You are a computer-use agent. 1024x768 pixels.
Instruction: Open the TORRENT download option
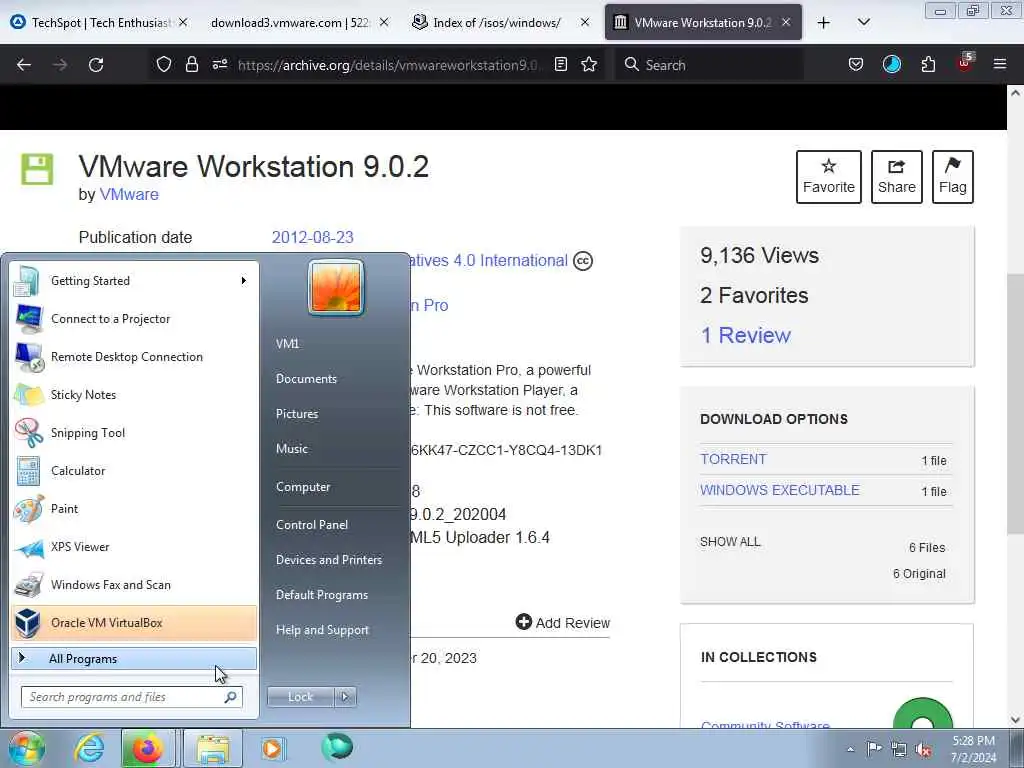733,459
